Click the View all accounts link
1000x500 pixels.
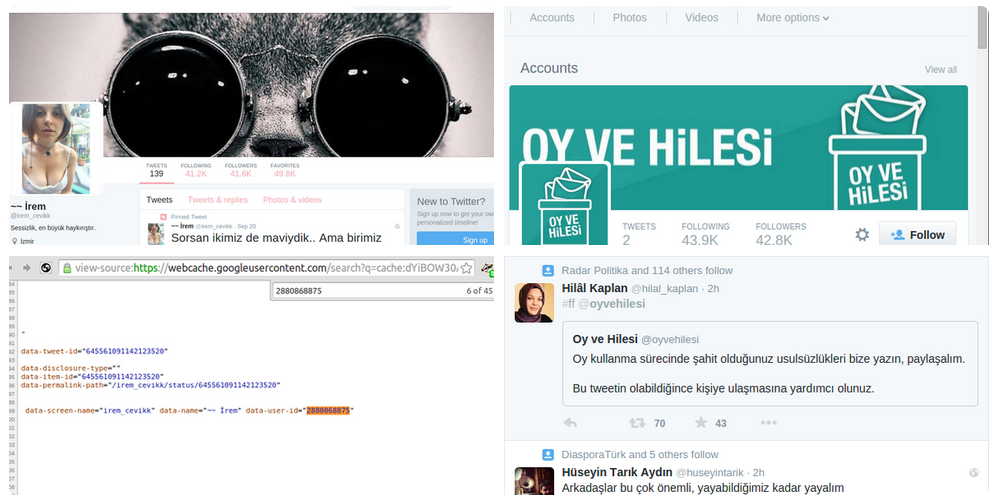click(941, 70)
